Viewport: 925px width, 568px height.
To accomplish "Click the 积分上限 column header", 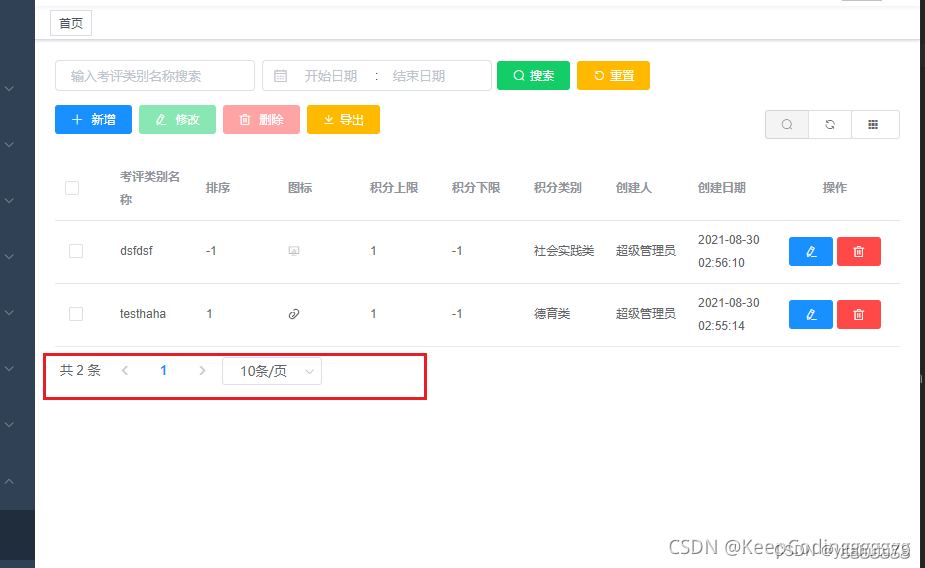I will tap(394, 188).
